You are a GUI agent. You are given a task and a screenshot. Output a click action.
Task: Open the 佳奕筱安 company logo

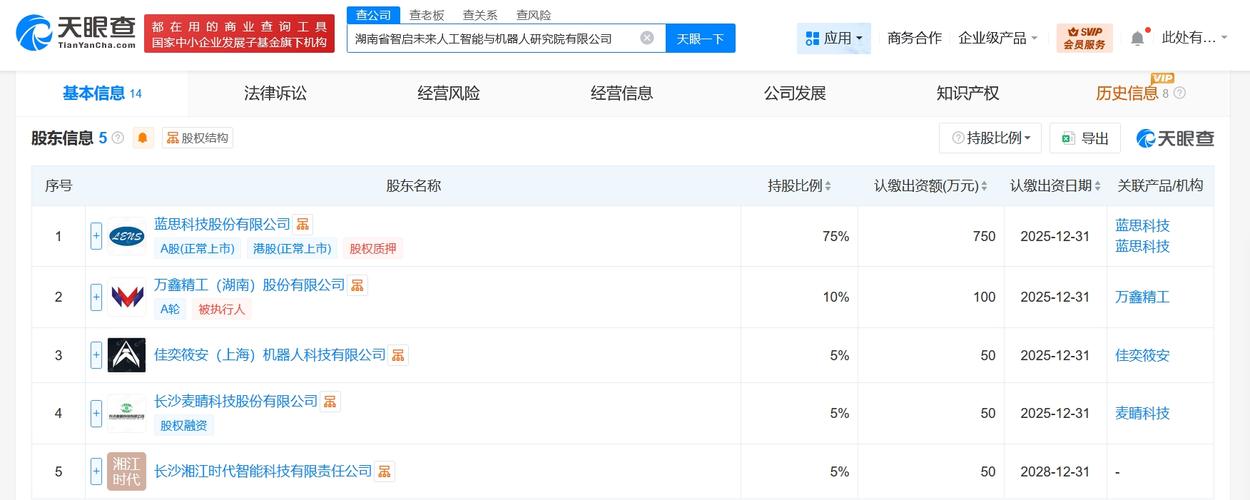(127, 355)
